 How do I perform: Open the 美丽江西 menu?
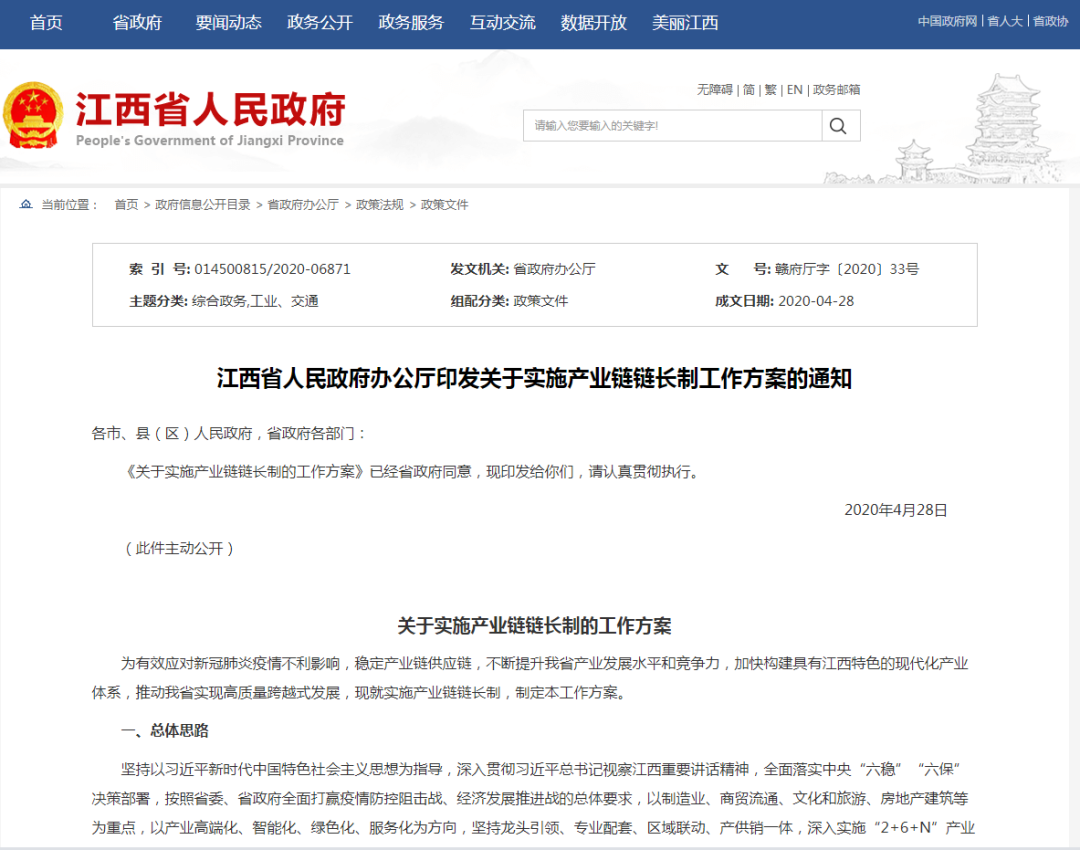687,23
